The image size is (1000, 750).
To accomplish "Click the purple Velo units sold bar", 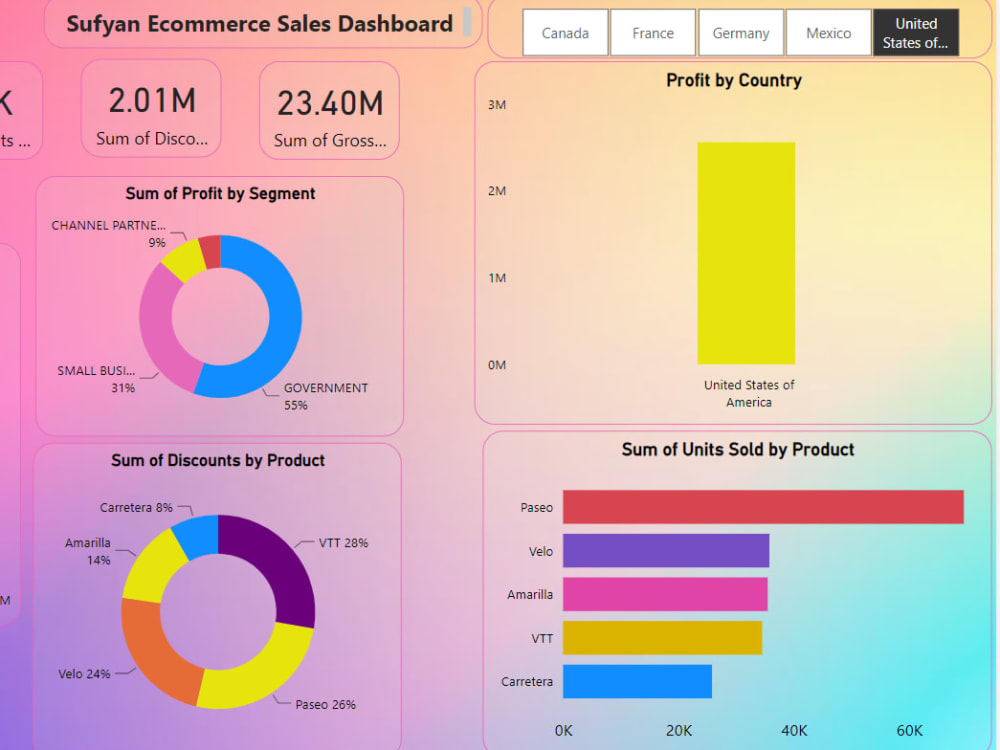I will point(665,550).
